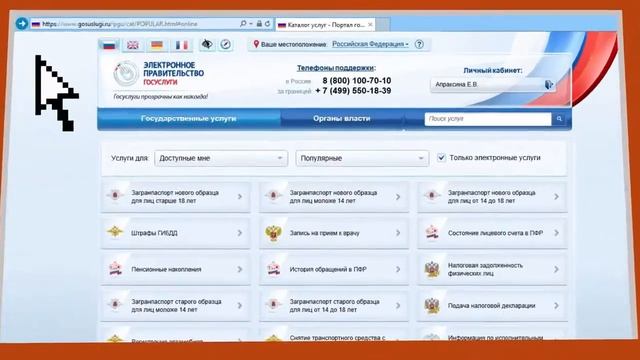640x360 pixels.
Task: Click the logout icon in Личный кабинет
Action: click(549, 84)
